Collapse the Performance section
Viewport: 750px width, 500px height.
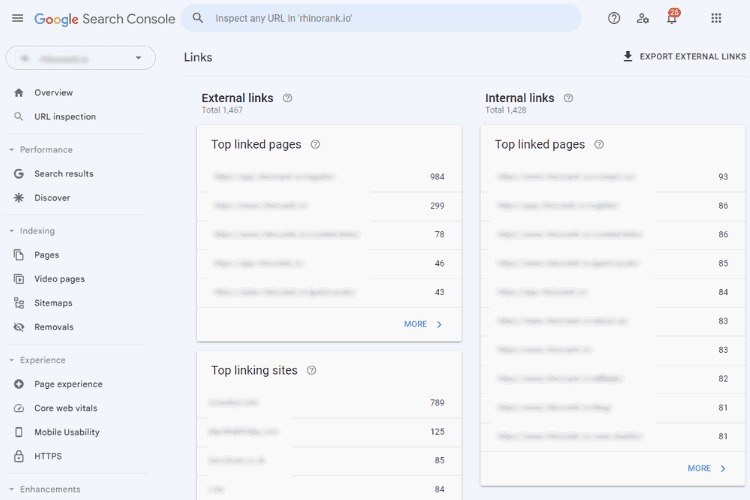pyautogui.click(x=11, y=150)
